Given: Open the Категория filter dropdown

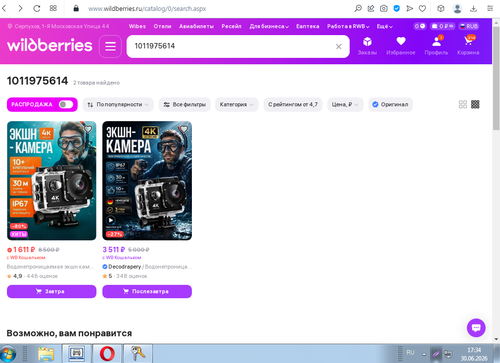Looking at the screenshot, I should coord(236,104).
